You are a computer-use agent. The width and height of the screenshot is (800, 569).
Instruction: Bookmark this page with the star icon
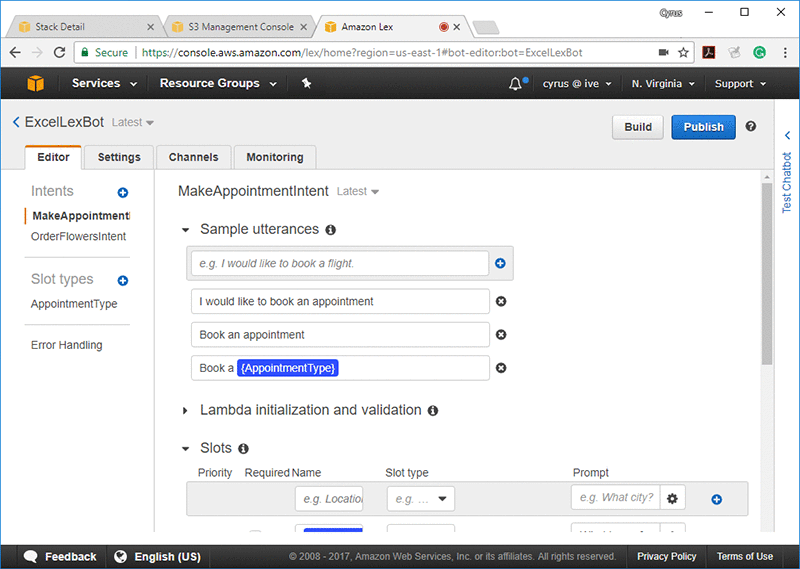click(683, 53)
